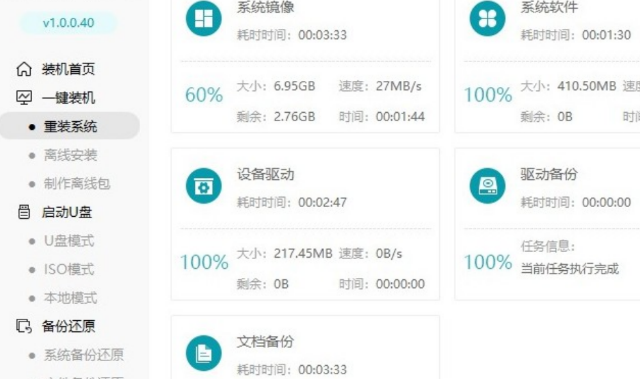Click the home icon beside 装机首页
Image resolution: width=640 pixels, height=379 pixels.
click(24, 69)
